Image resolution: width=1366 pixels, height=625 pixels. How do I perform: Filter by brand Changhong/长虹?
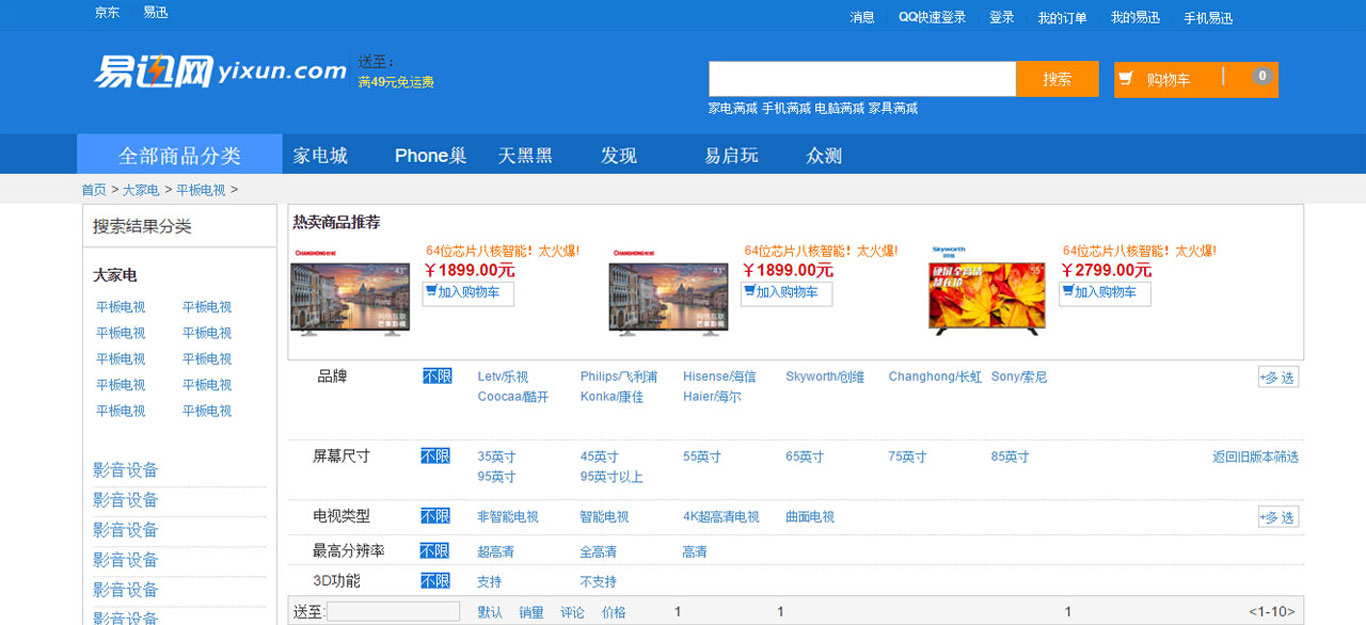click(x=935, y=377)
